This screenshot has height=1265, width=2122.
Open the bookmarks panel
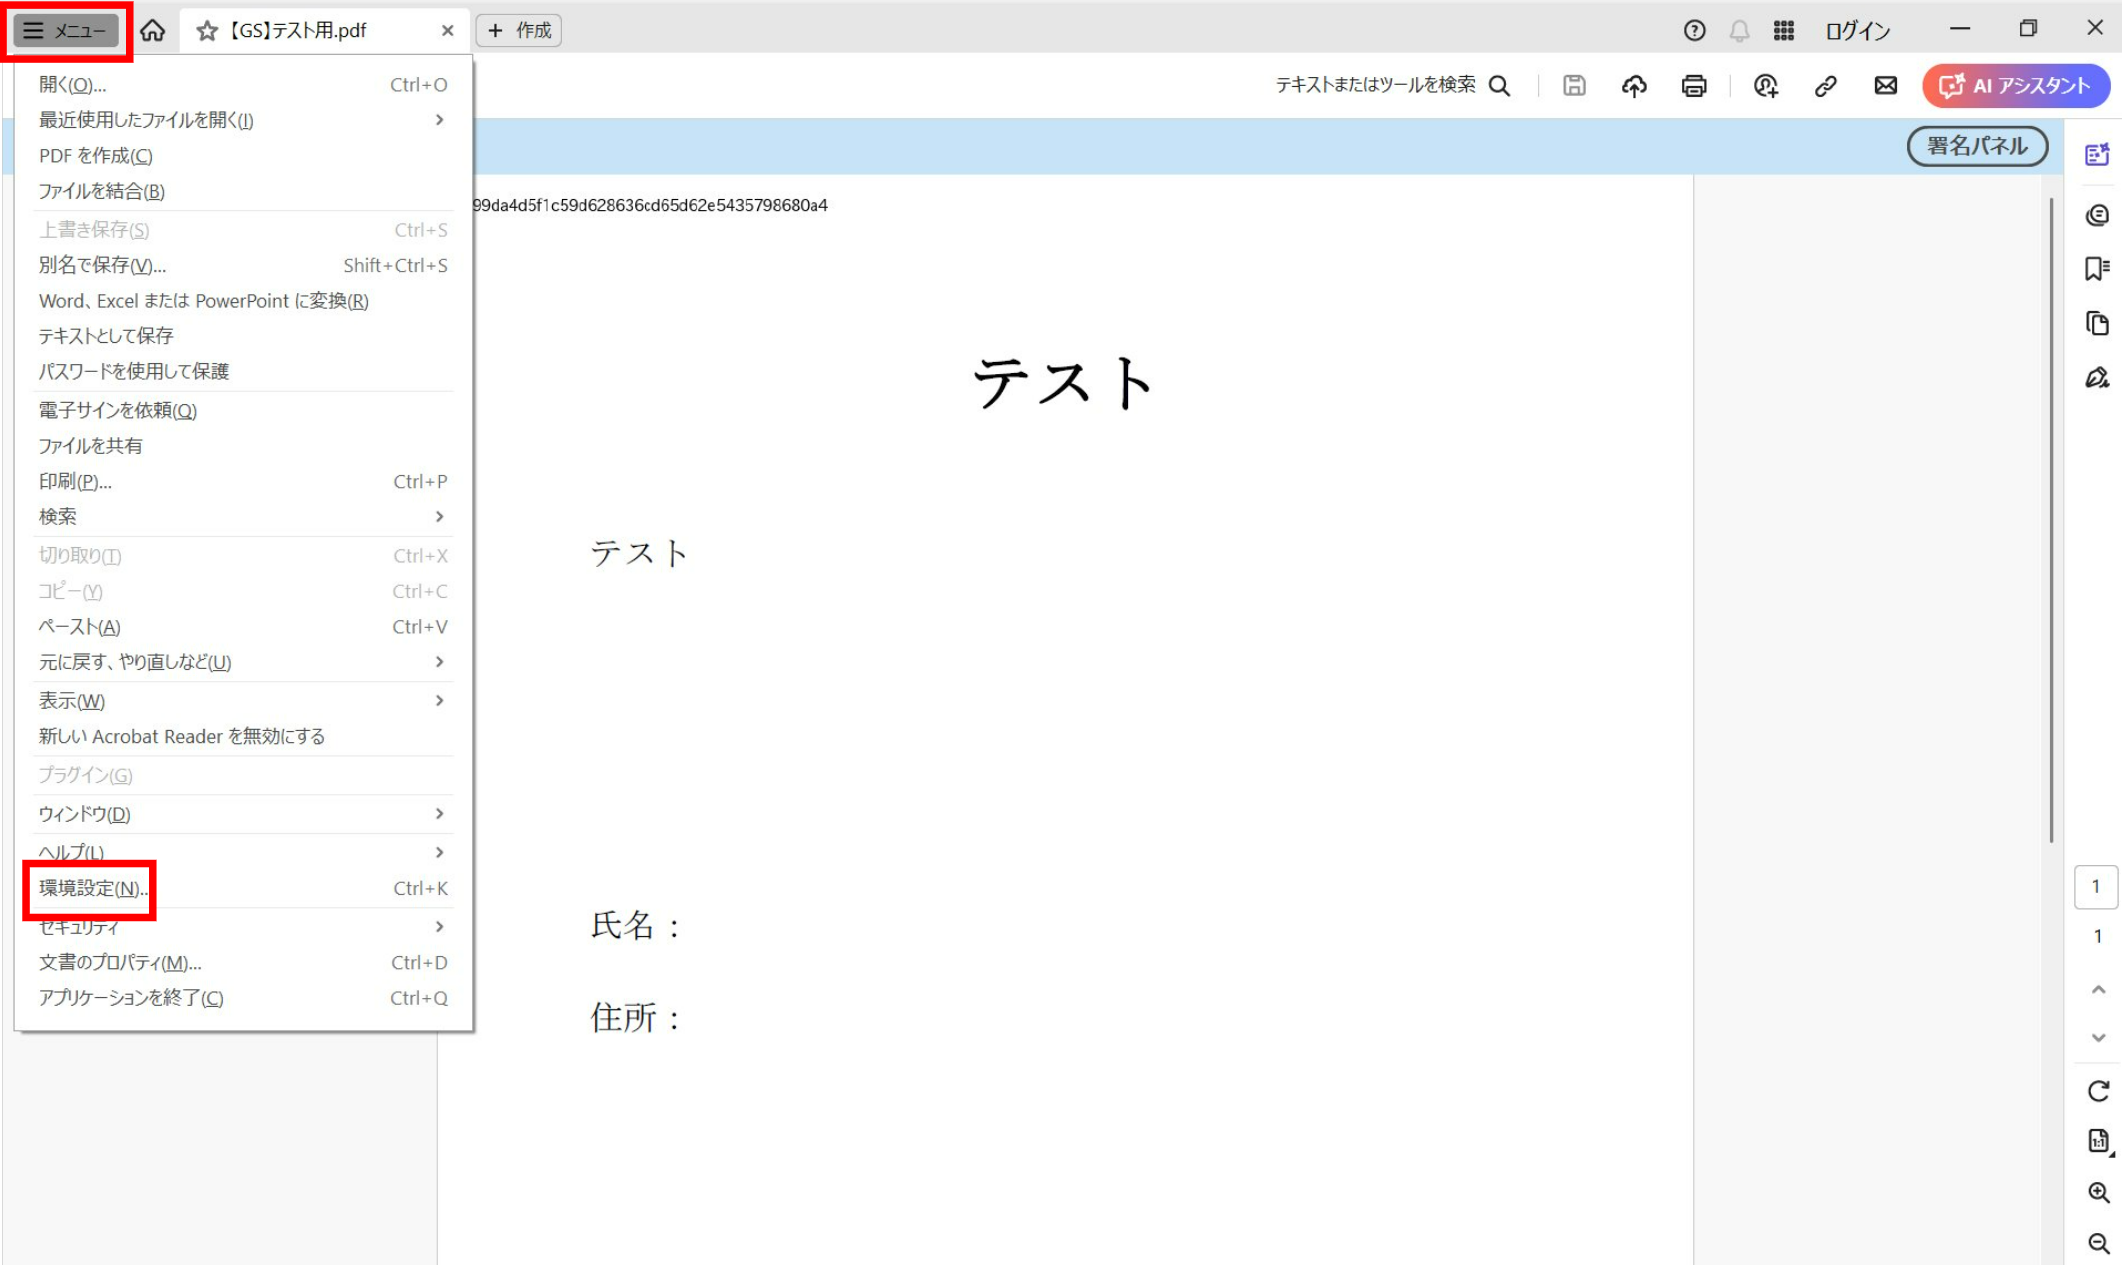(2097, 267)
